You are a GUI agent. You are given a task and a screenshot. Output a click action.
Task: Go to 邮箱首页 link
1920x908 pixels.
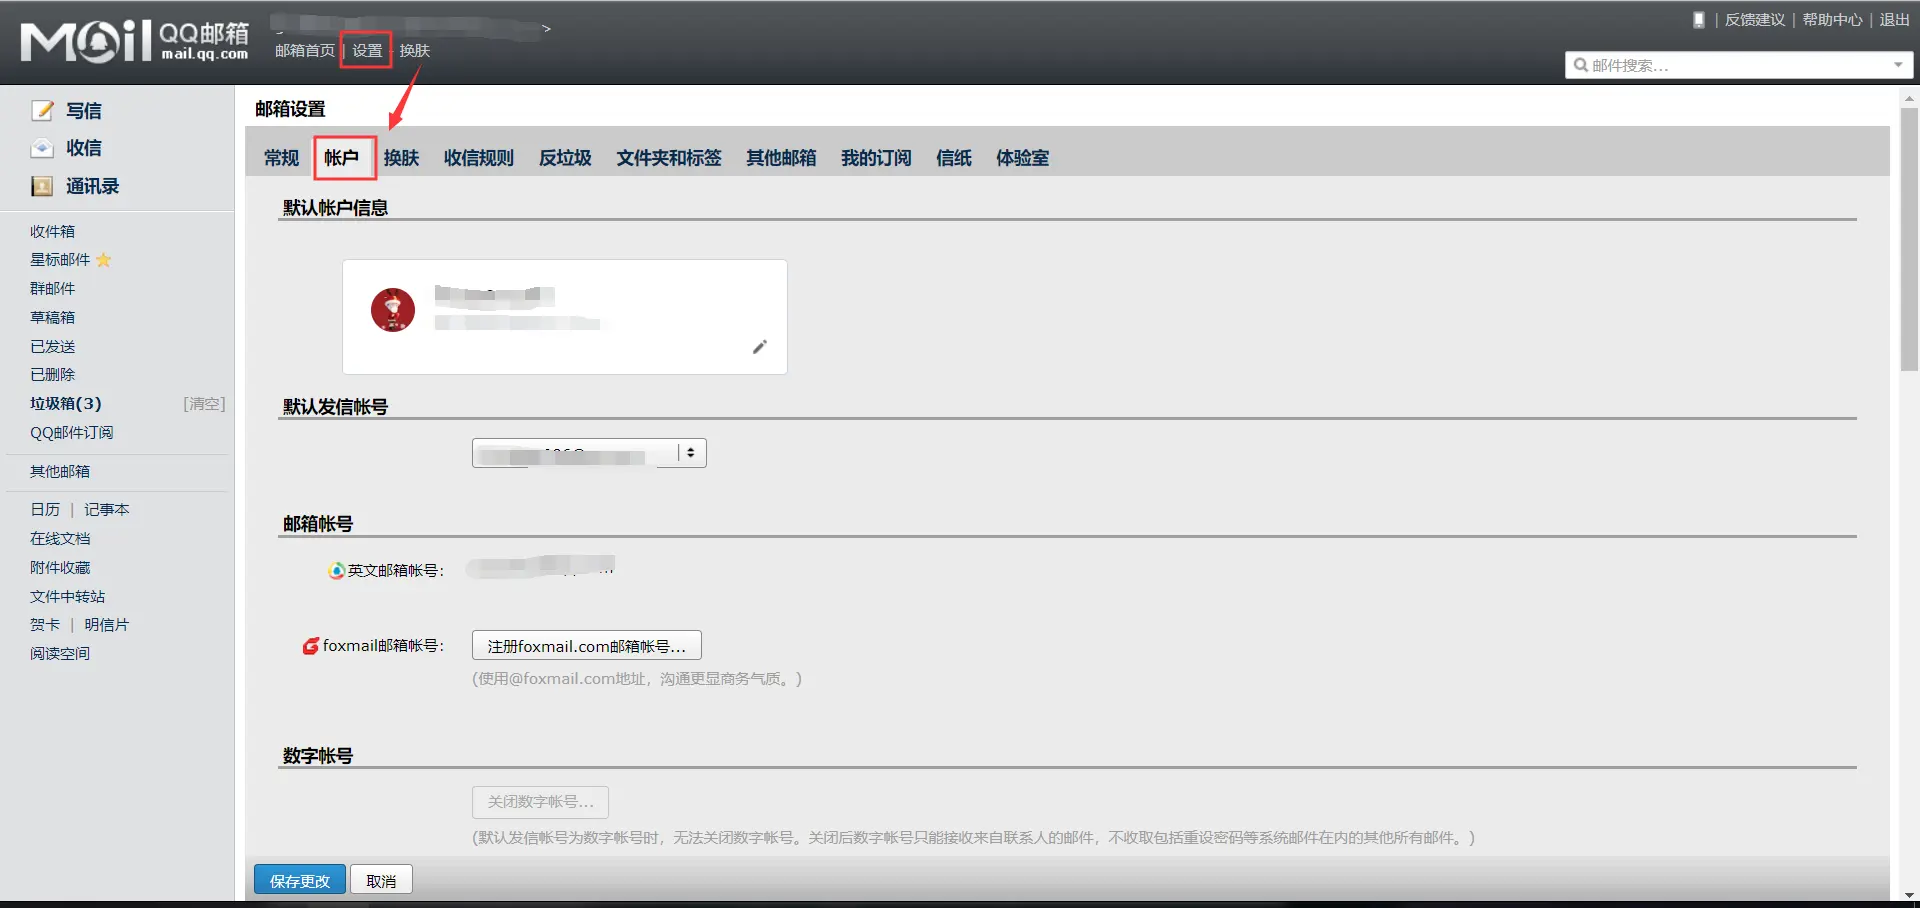305,50
